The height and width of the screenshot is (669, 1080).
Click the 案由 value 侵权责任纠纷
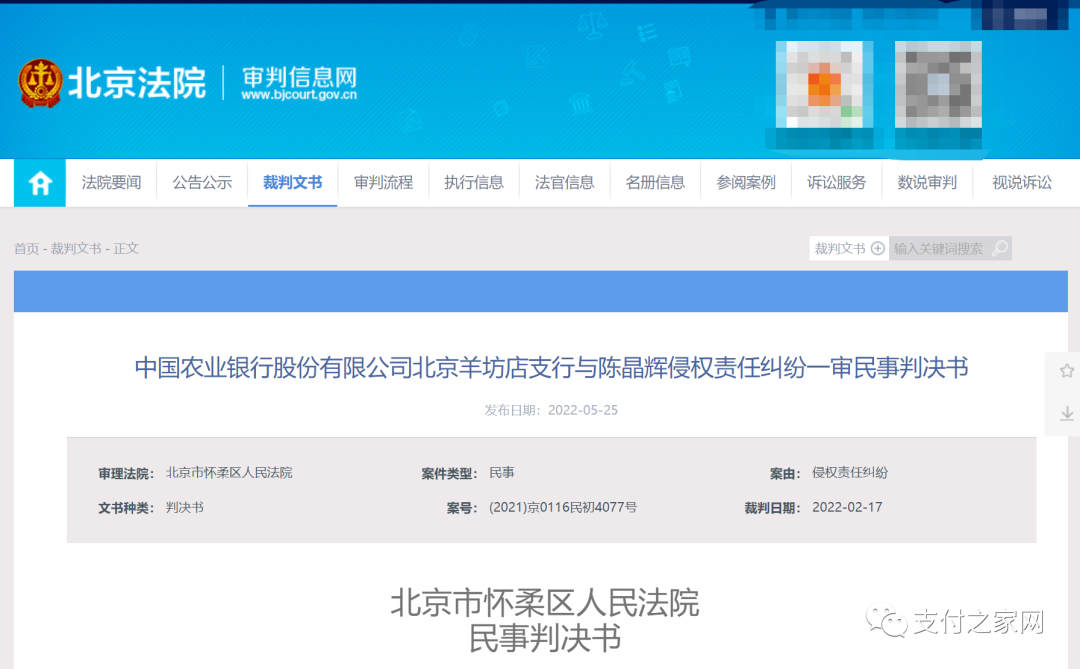[x=850, y=473]
